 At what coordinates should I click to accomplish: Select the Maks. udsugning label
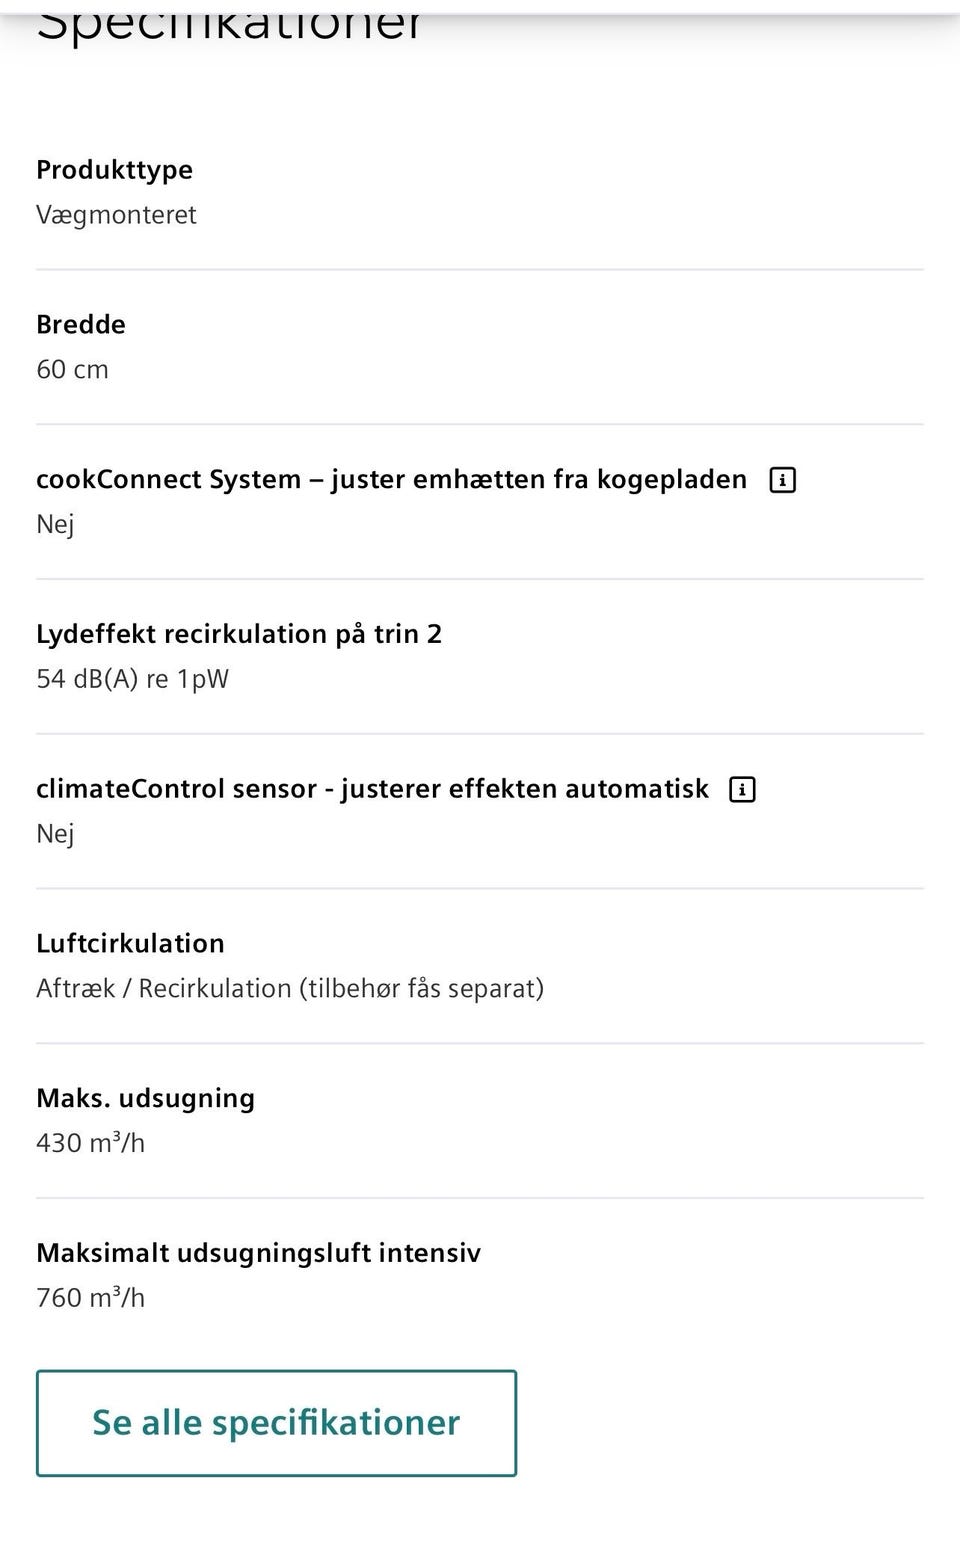(145, 1098)
